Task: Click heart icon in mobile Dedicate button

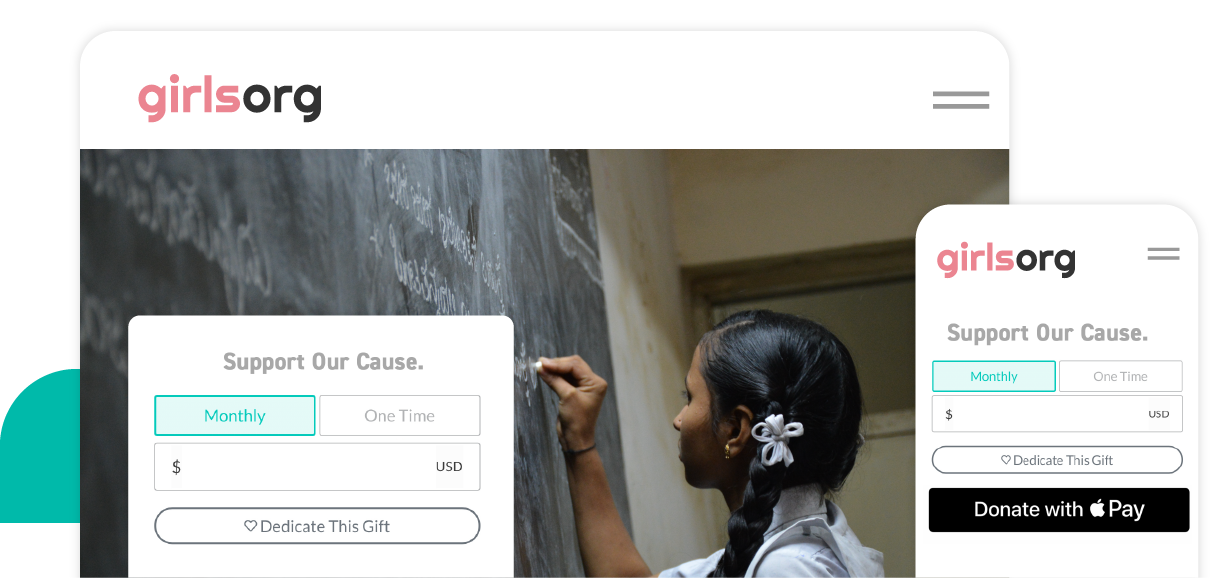Action: 1006,460
